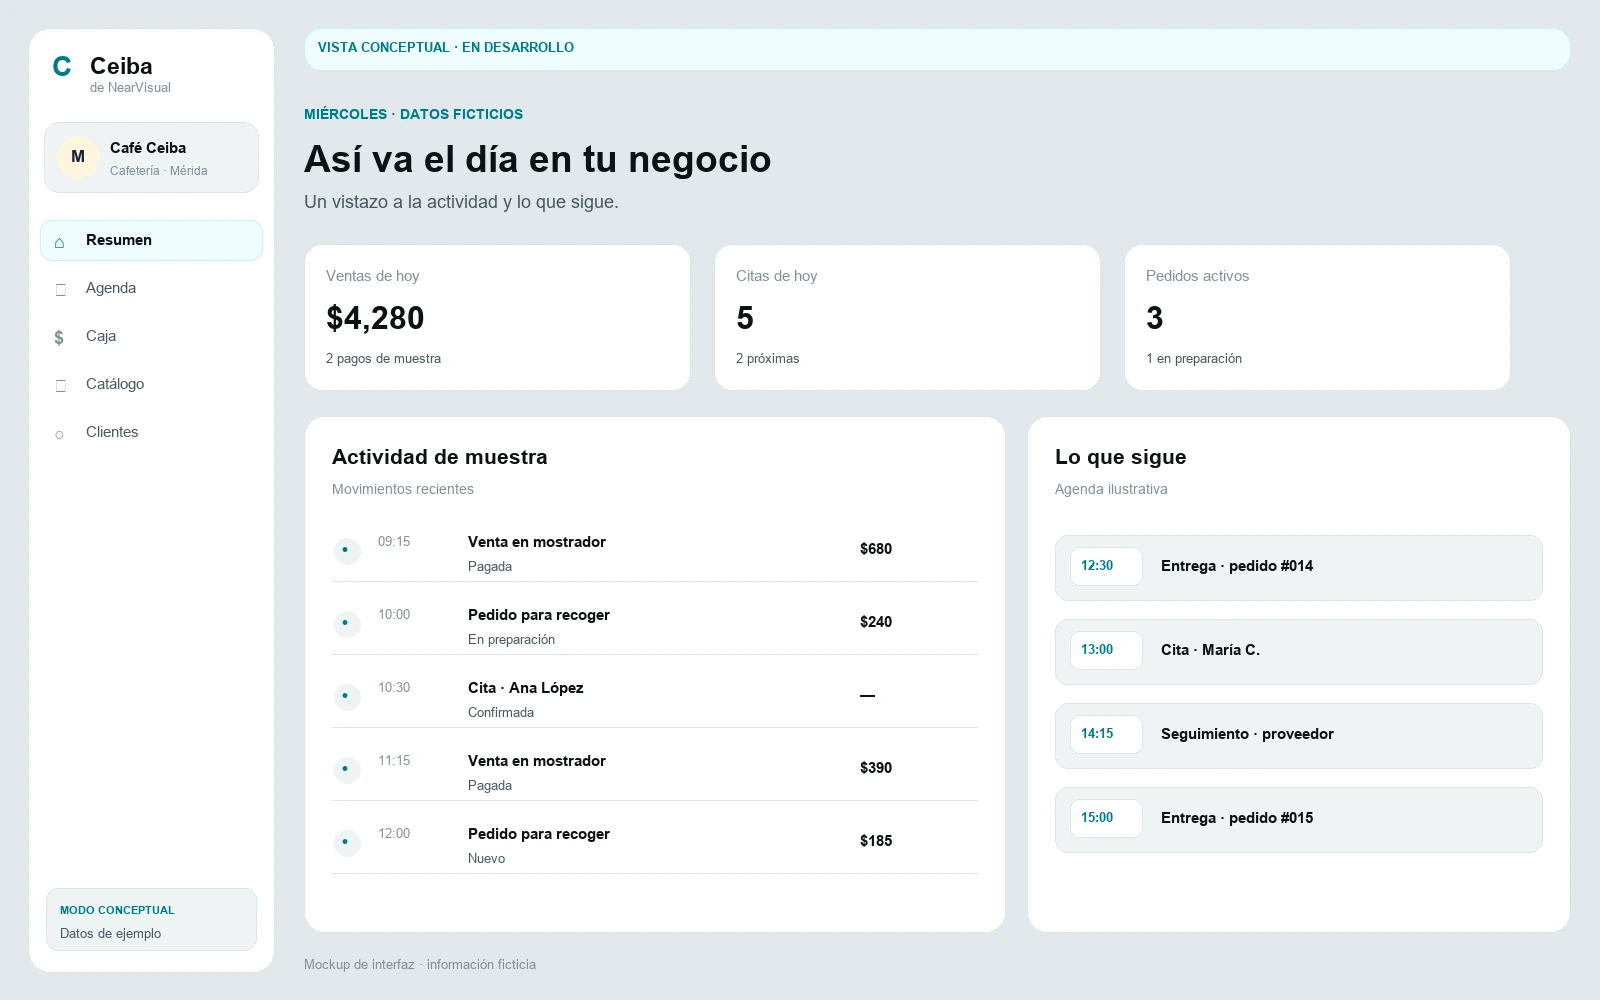Image resolution: width=1600 pixels, height=1000 pixels.
Task: Click the Confirmada status text
Action: [501, 713]
